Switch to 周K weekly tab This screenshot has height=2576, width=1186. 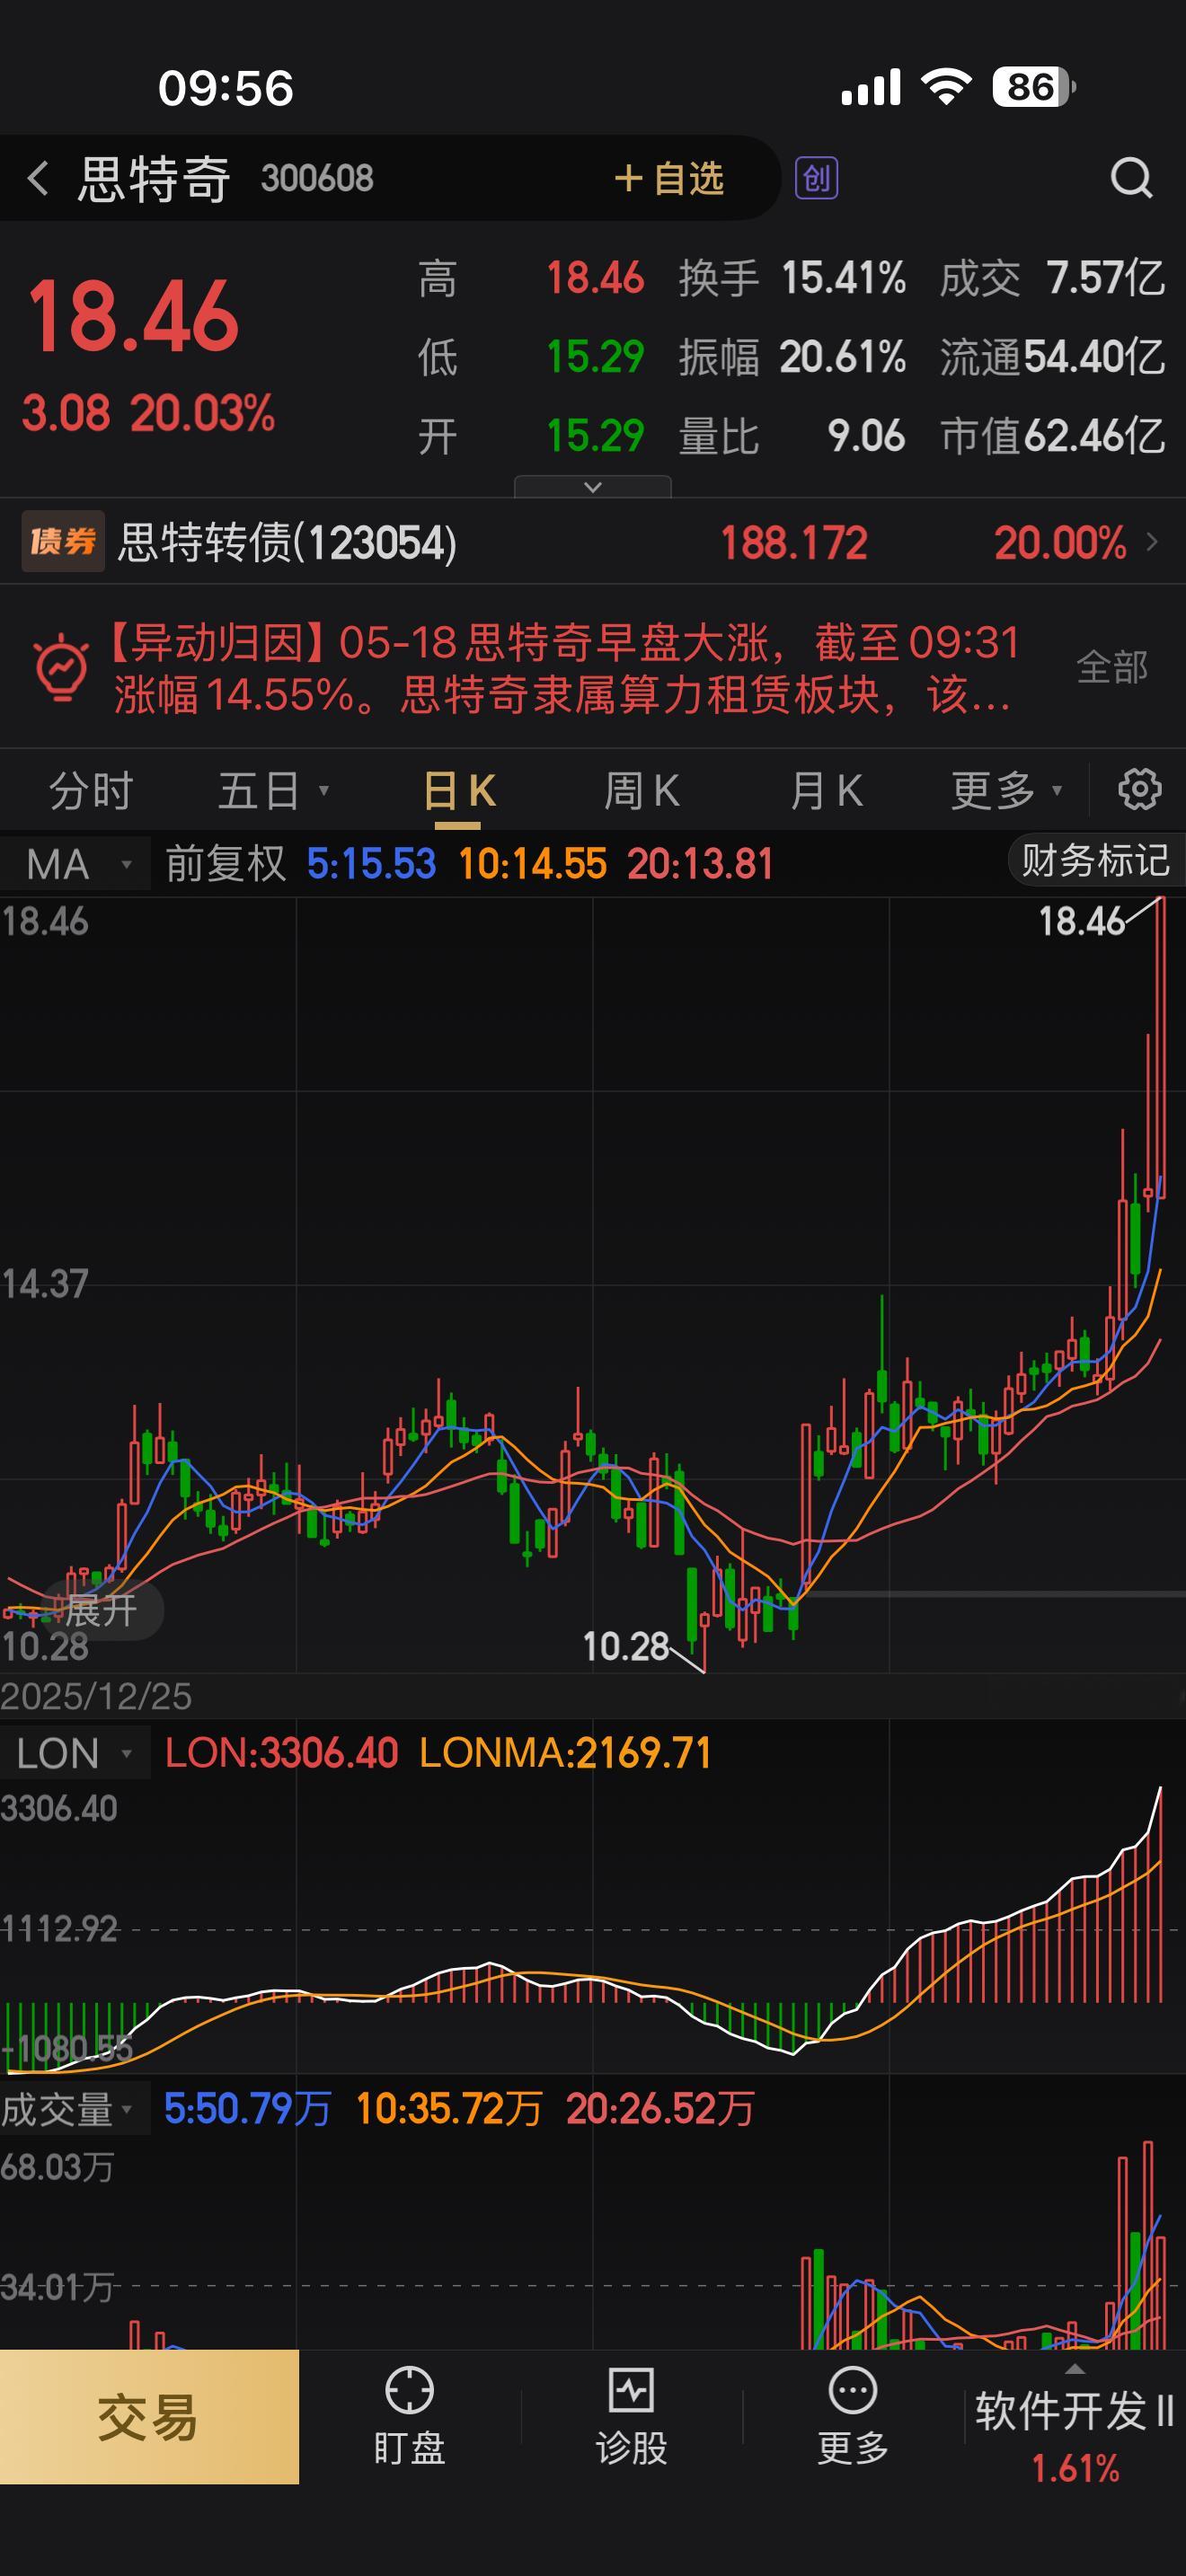pyautogui.click(x=642, y=791)
